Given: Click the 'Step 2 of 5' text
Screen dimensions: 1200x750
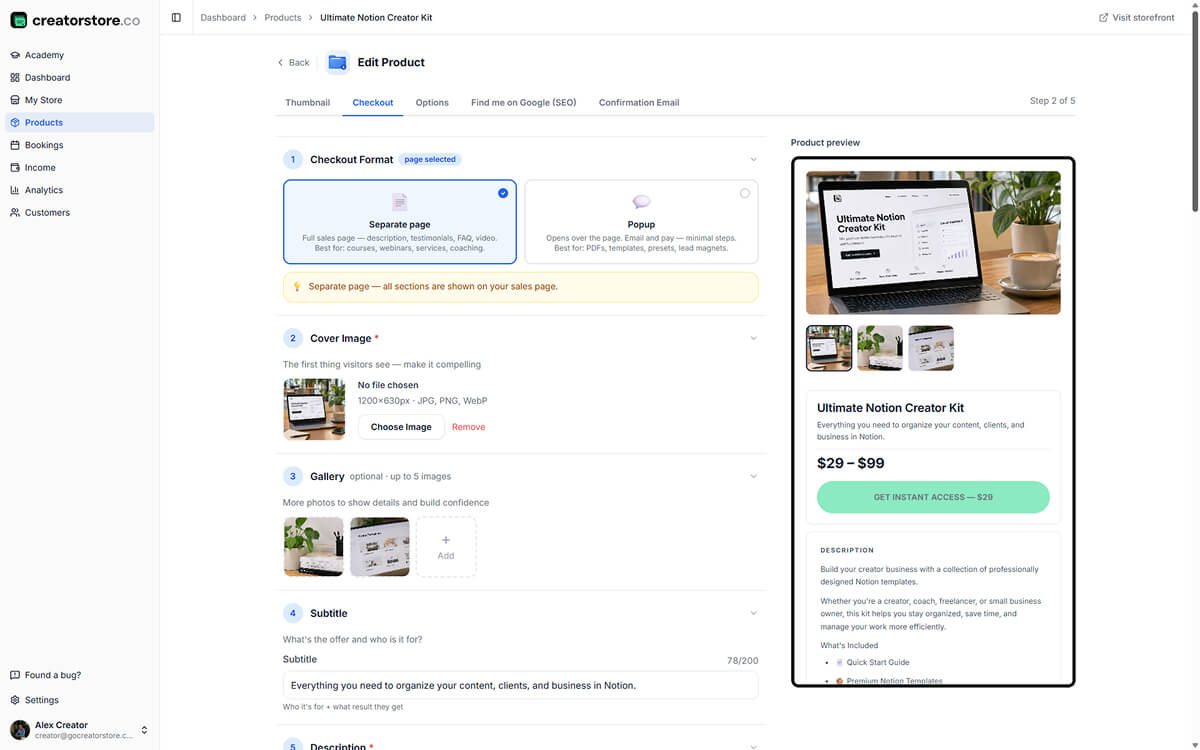Looking at the screenshot, I should (1052, 101).
